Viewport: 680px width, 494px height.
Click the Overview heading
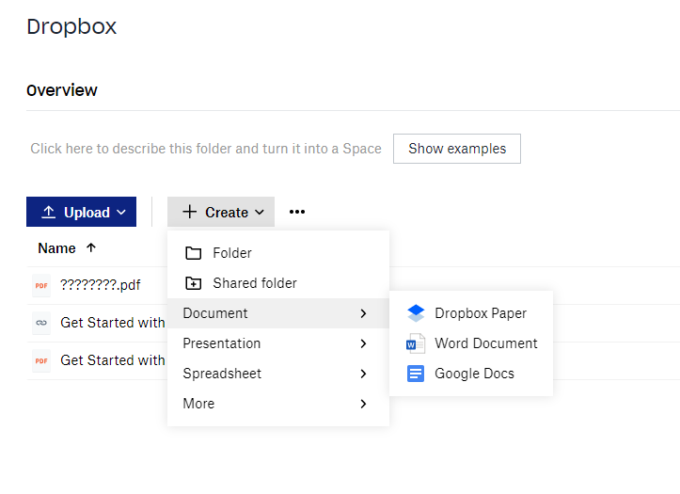(62, 90)
